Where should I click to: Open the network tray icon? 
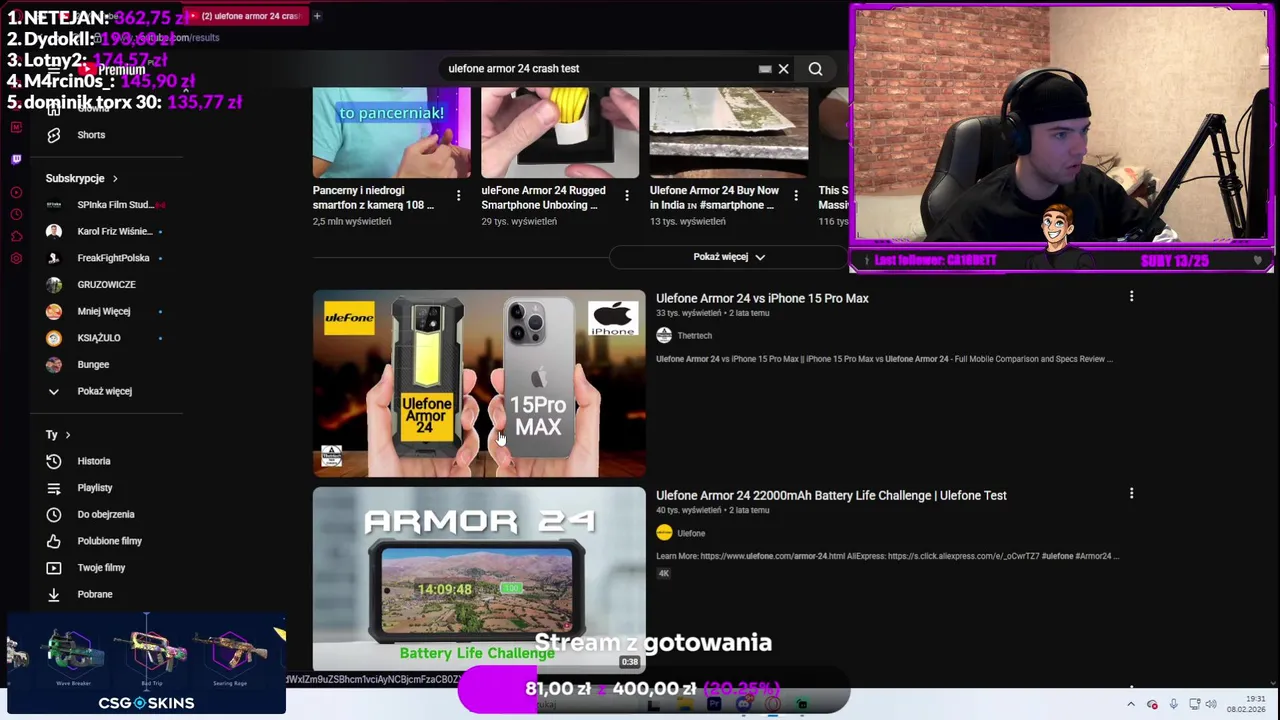pos(1195,704)
